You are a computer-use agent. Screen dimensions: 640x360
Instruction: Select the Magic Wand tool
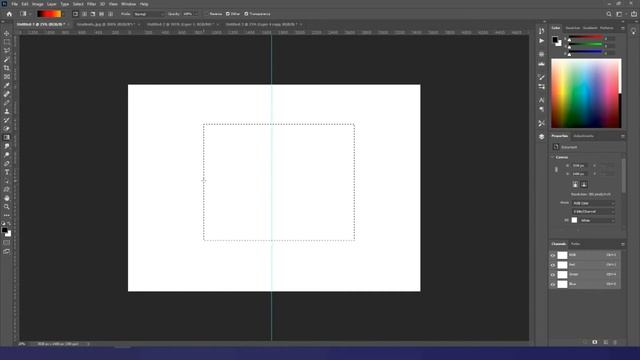(7, 59)
